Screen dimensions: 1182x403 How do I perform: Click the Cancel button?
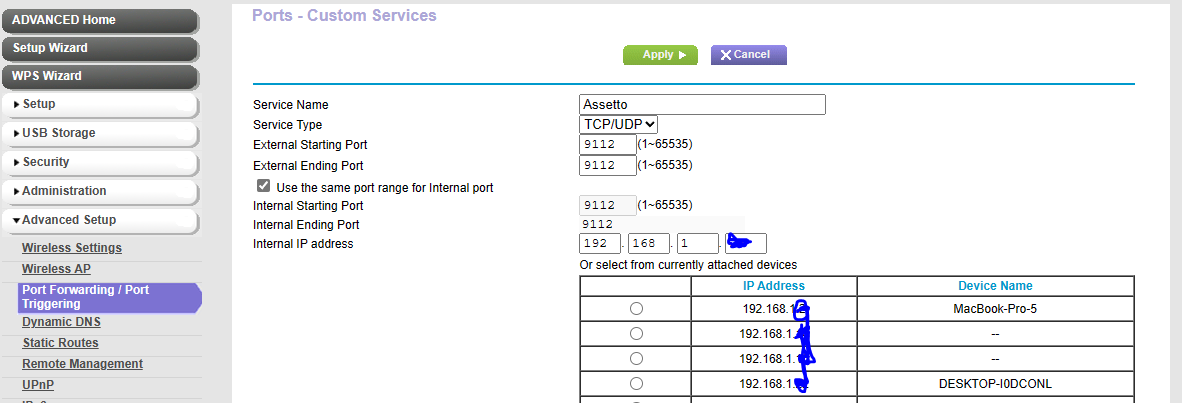click(748, 55)
